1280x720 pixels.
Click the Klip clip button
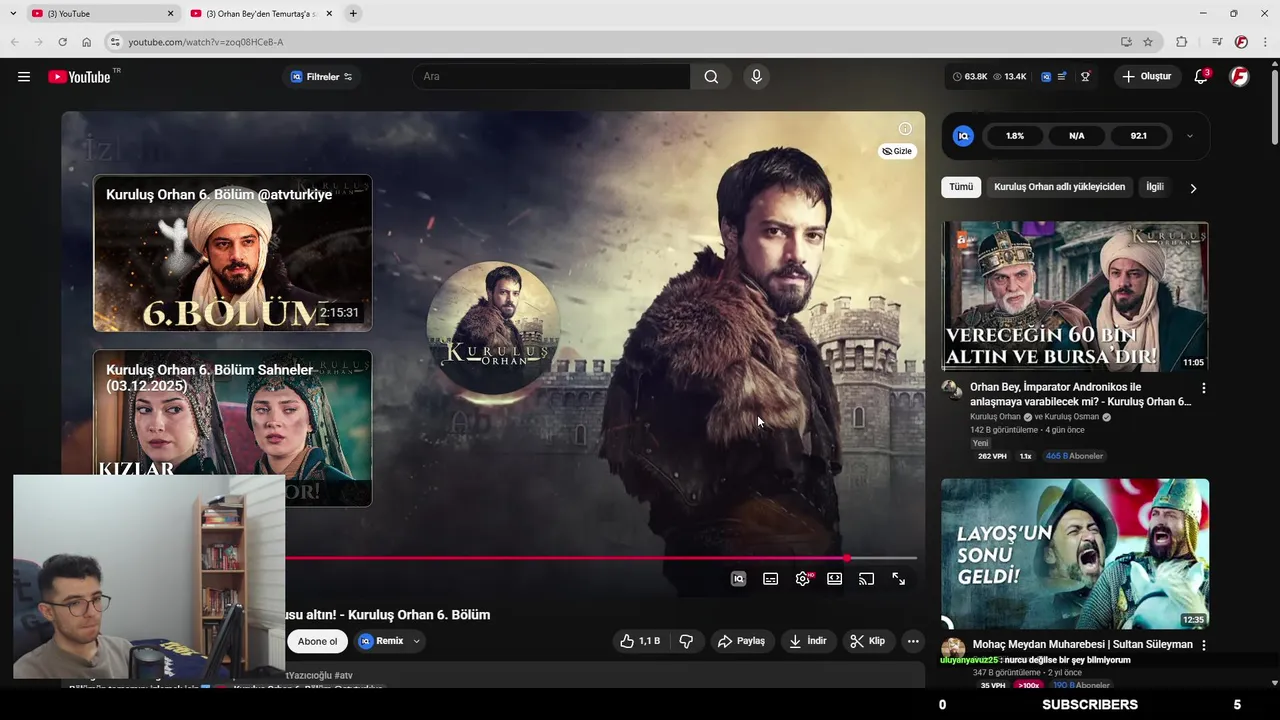(x=867, y=641)
